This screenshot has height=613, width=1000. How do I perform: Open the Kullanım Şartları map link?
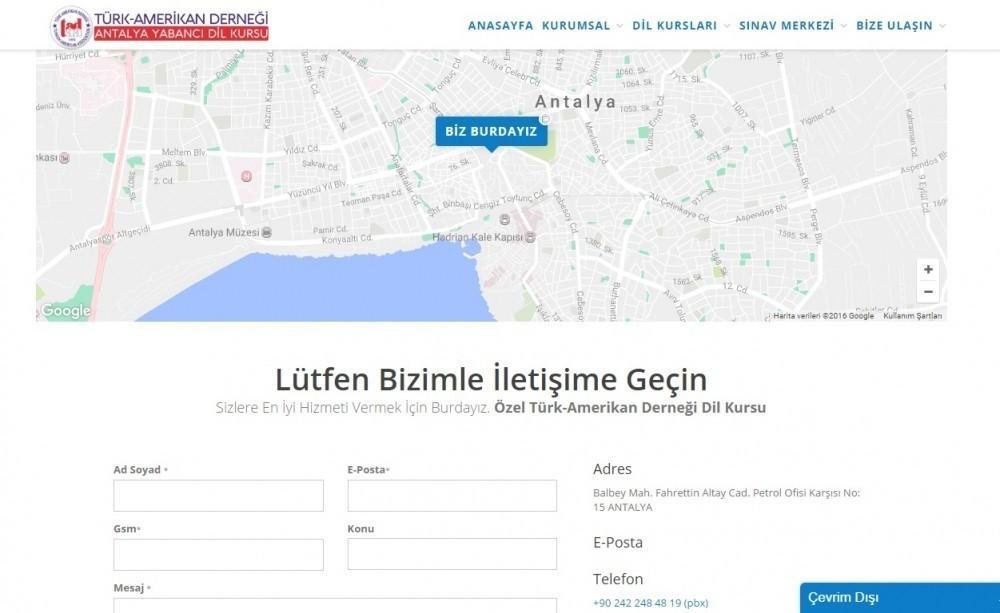pos(912,316)
